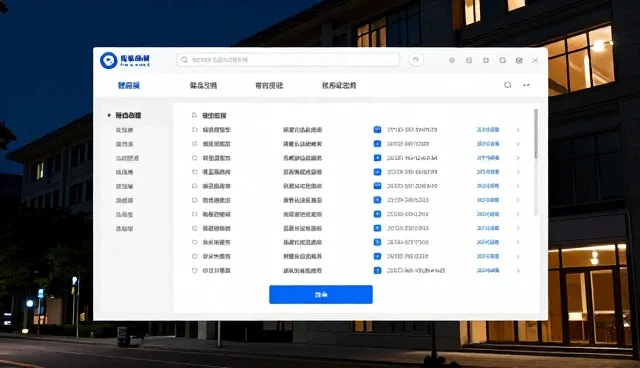Click the blue file icon in seventh row
640x368 pixels.
pos(377,214)
